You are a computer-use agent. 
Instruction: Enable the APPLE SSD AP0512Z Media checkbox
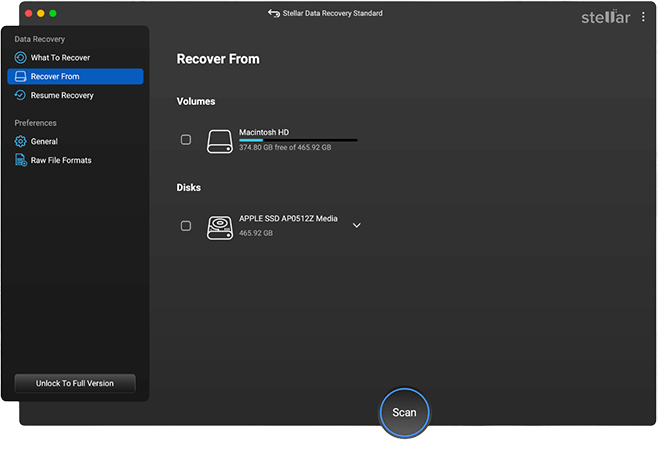point(186,226)
